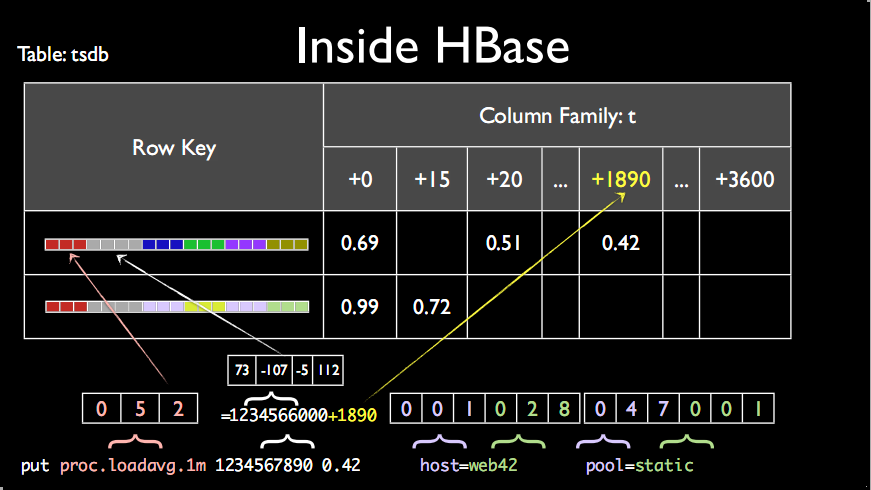
Task: Click the red bytes of first row key
Action: pos(66,244)
